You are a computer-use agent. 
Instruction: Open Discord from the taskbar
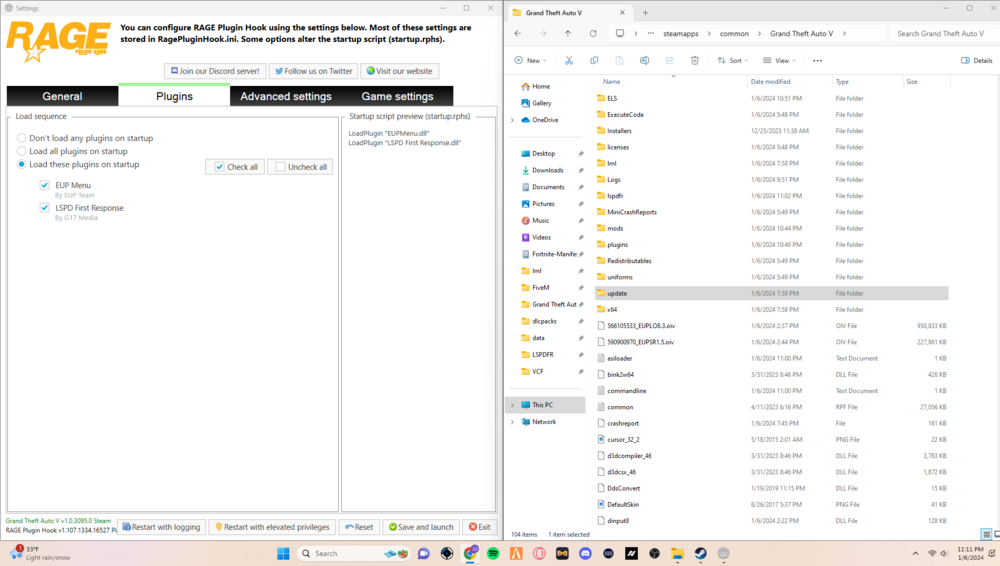pyautogui.click(x=585, y=553)
